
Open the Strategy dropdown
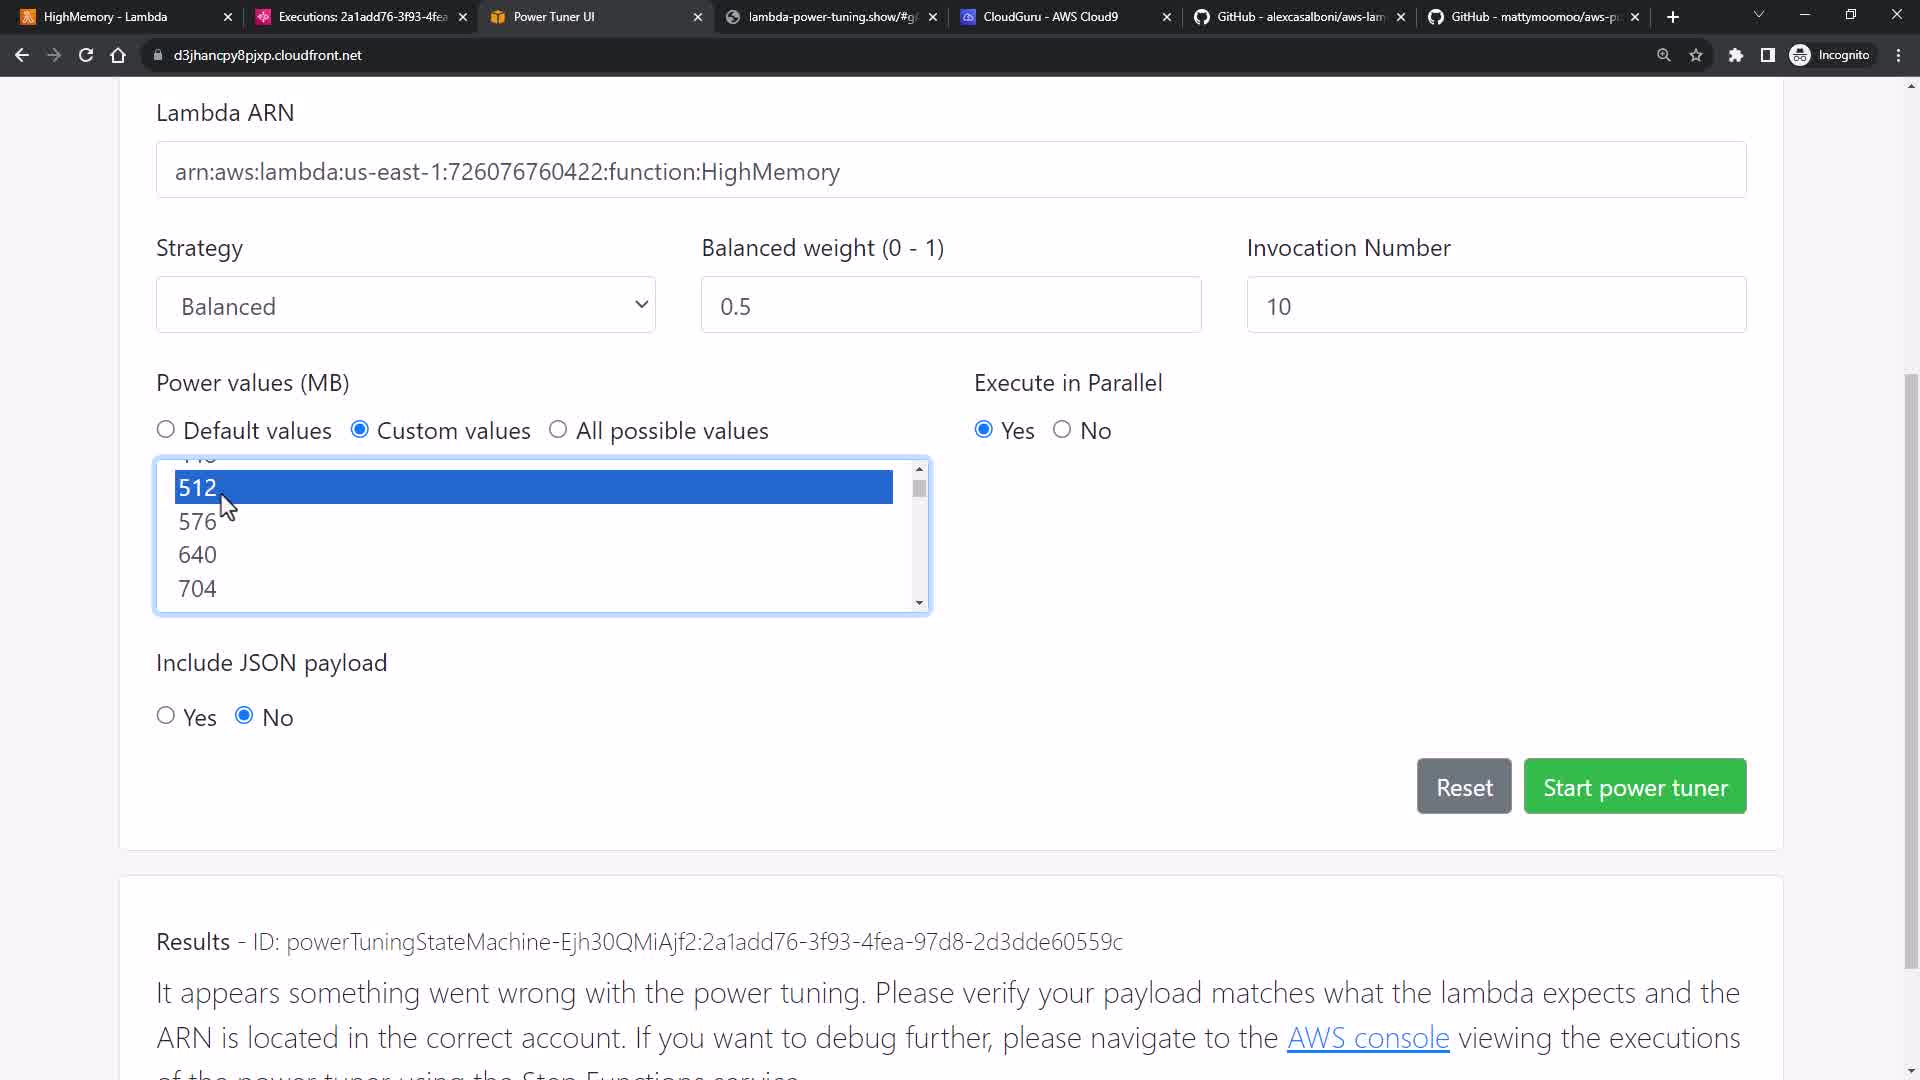pyautogui.click(x=405, y=305)
